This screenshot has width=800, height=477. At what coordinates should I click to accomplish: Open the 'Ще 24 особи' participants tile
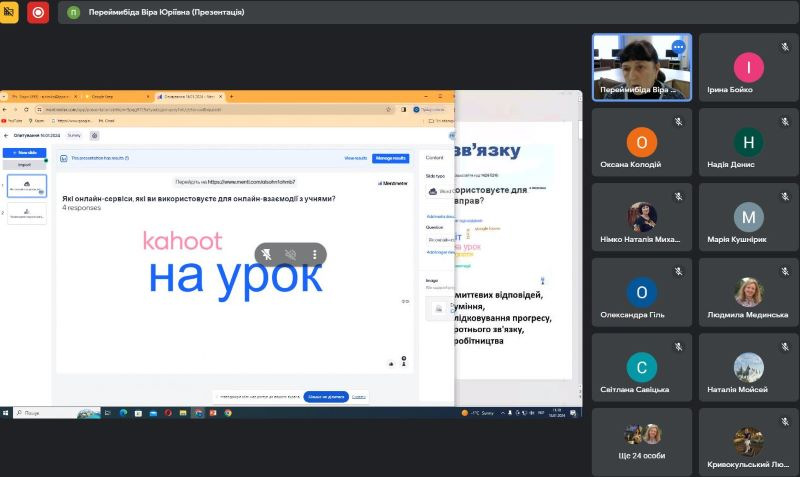(642, 442)
